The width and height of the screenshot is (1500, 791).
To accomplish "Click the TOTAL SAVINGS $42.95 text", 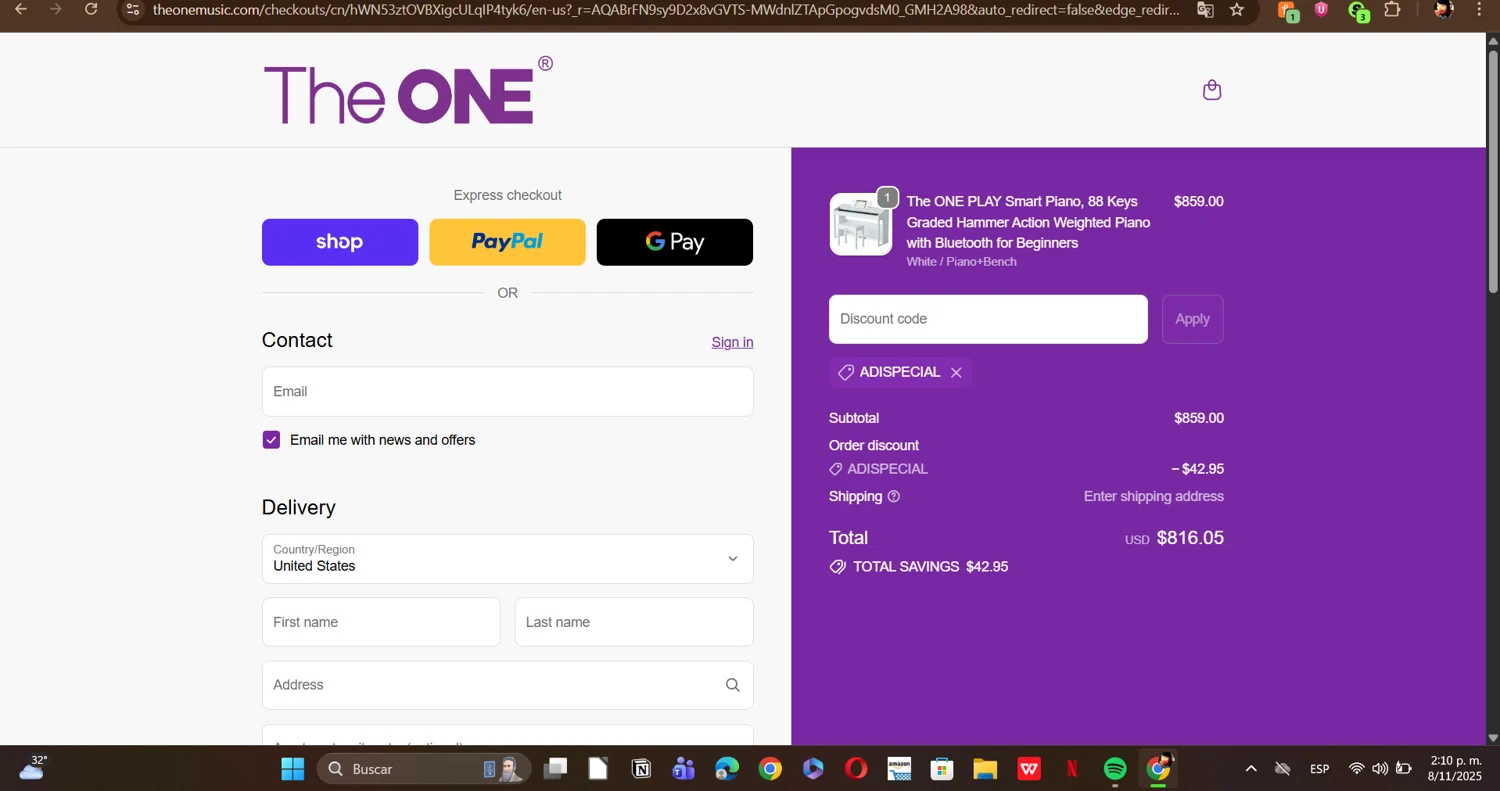I will [x=930, y=567].
